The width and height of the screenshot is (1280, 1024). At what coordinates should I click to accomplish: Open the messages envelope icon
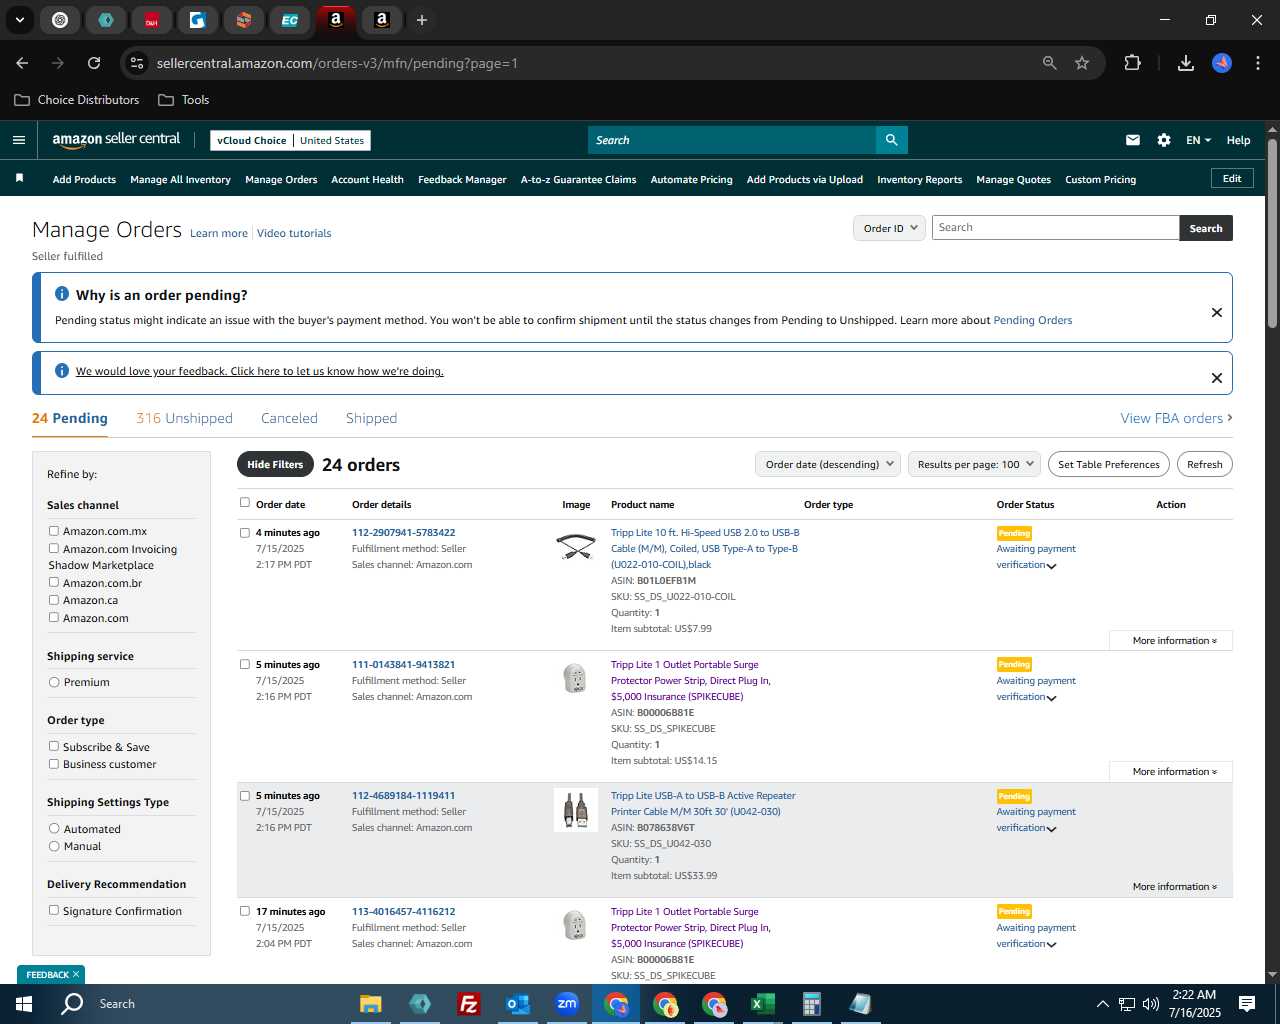1132,140
